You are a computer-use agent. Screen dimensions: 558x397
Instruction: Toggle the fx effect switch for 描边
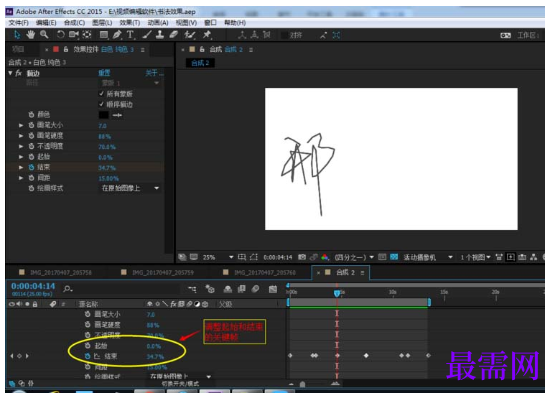click(x=19, y=73)
